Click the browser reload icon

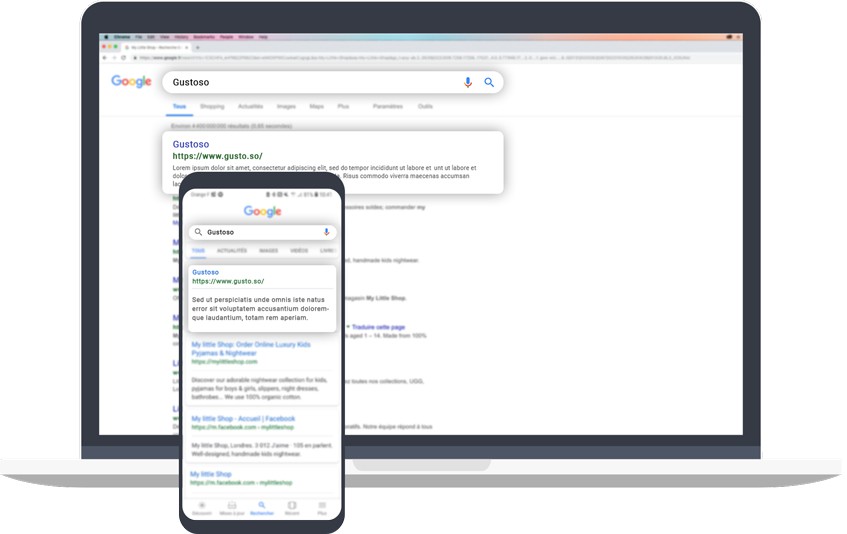tap(124, 58)
